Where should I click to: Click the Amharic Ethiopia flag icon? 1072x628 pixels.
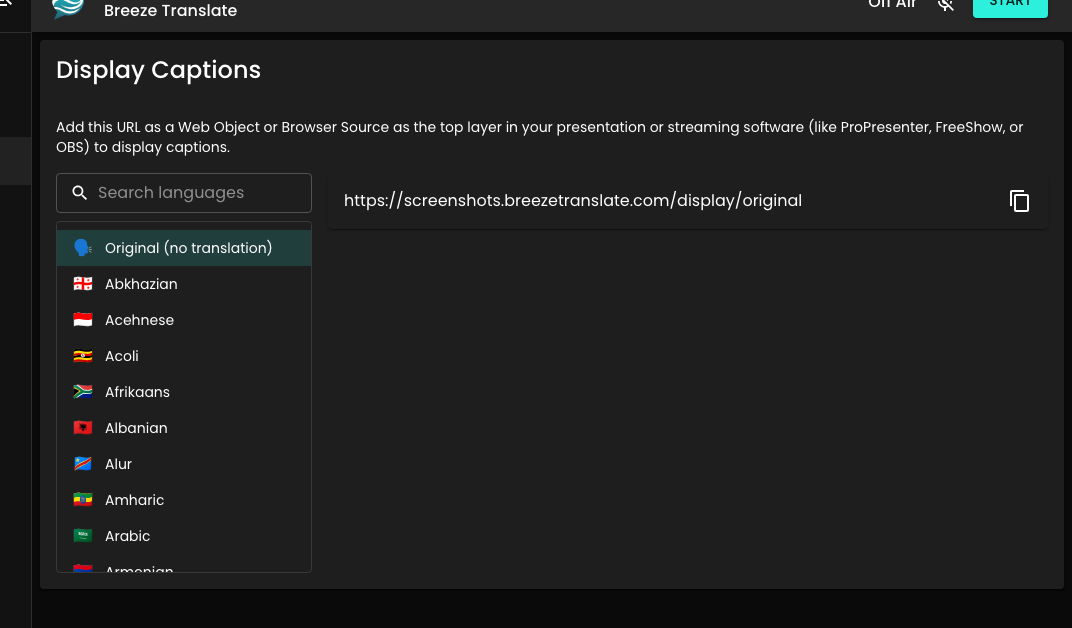[83, 500]
